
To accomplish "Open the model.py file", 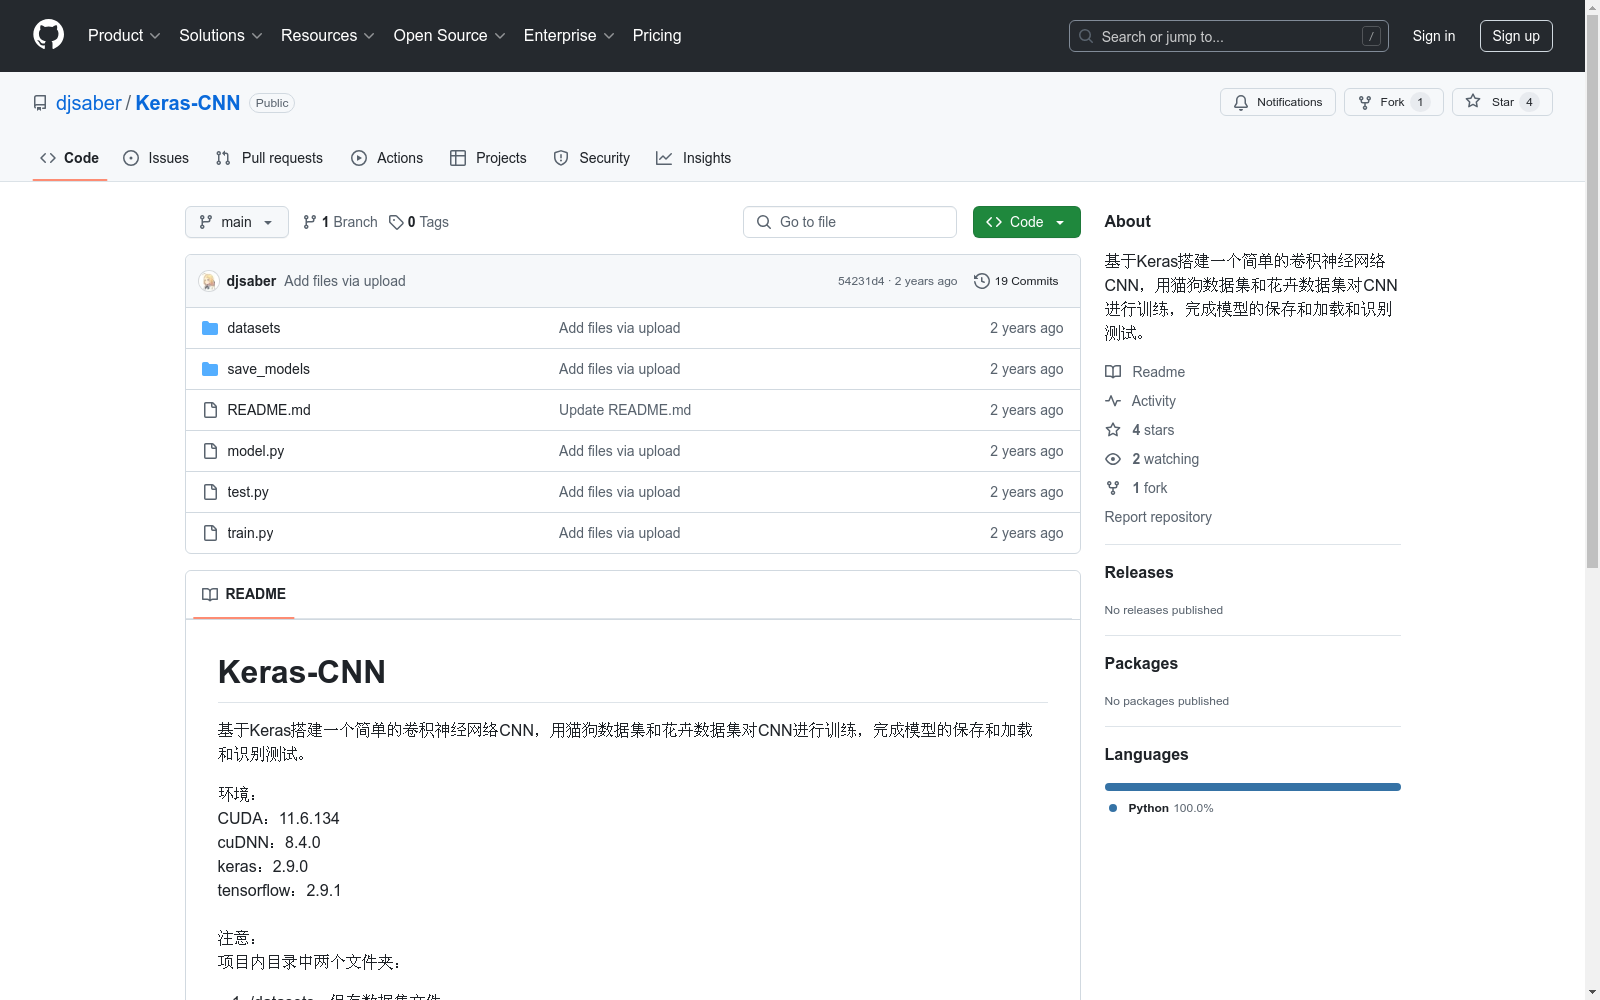I will [x=256, y=451].
